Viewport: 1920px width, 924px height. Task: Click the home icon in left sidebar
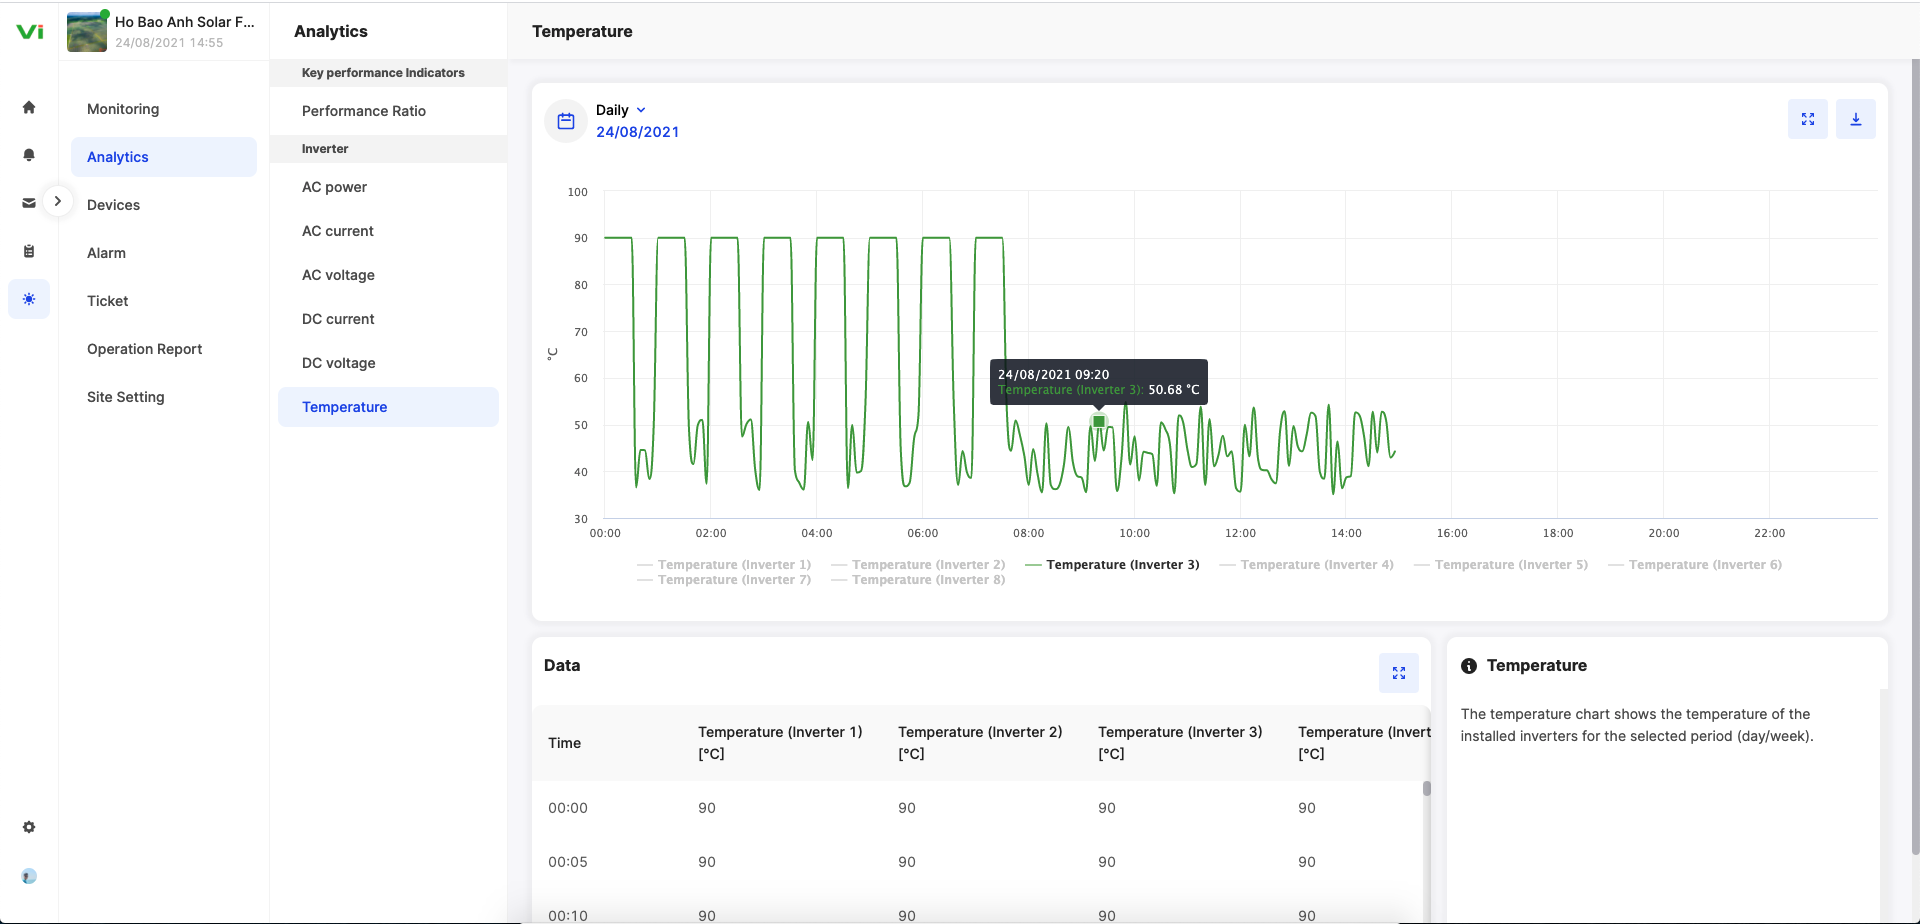click(29, 108)
